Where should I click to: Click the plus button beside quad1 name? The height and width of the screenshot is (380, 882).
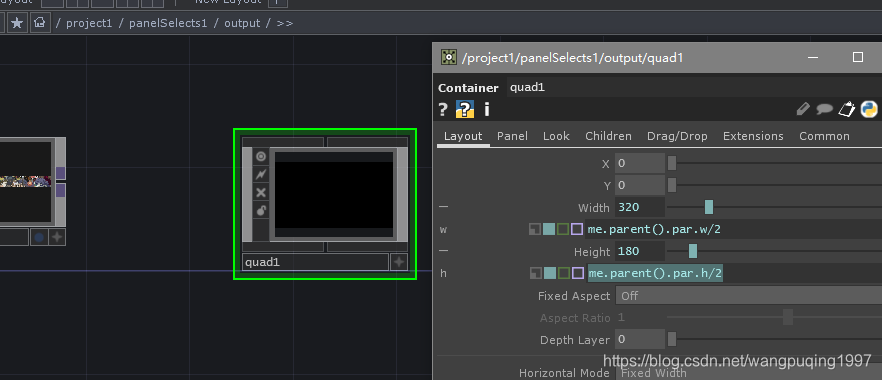click(399, 262)
